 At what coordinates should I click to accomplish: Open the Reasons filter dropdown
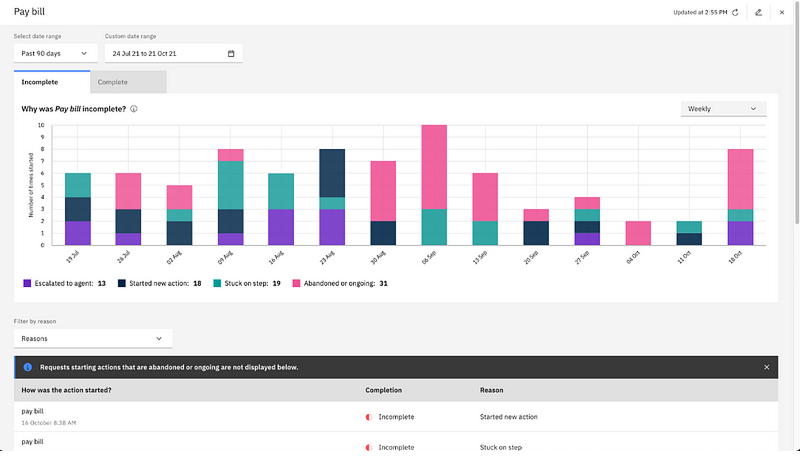coord(93,339)
